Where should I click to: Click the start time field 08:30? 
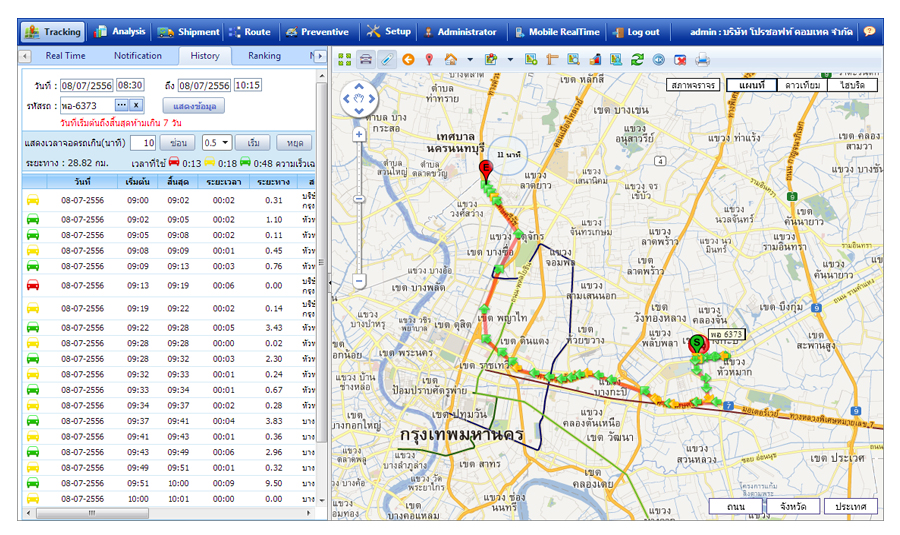130,85
